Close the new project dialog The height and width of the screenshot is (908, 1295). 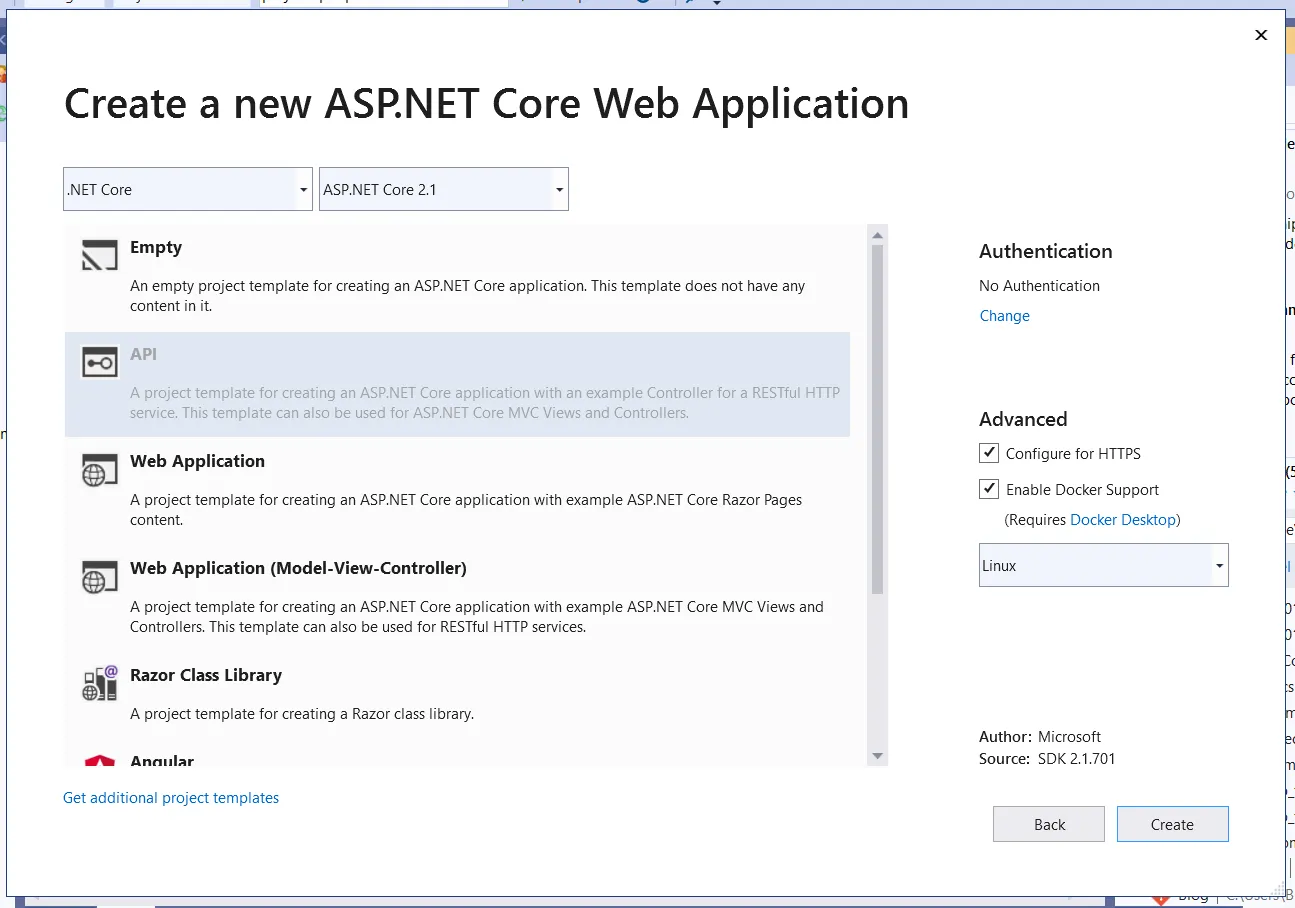(x=1261, y=35)
